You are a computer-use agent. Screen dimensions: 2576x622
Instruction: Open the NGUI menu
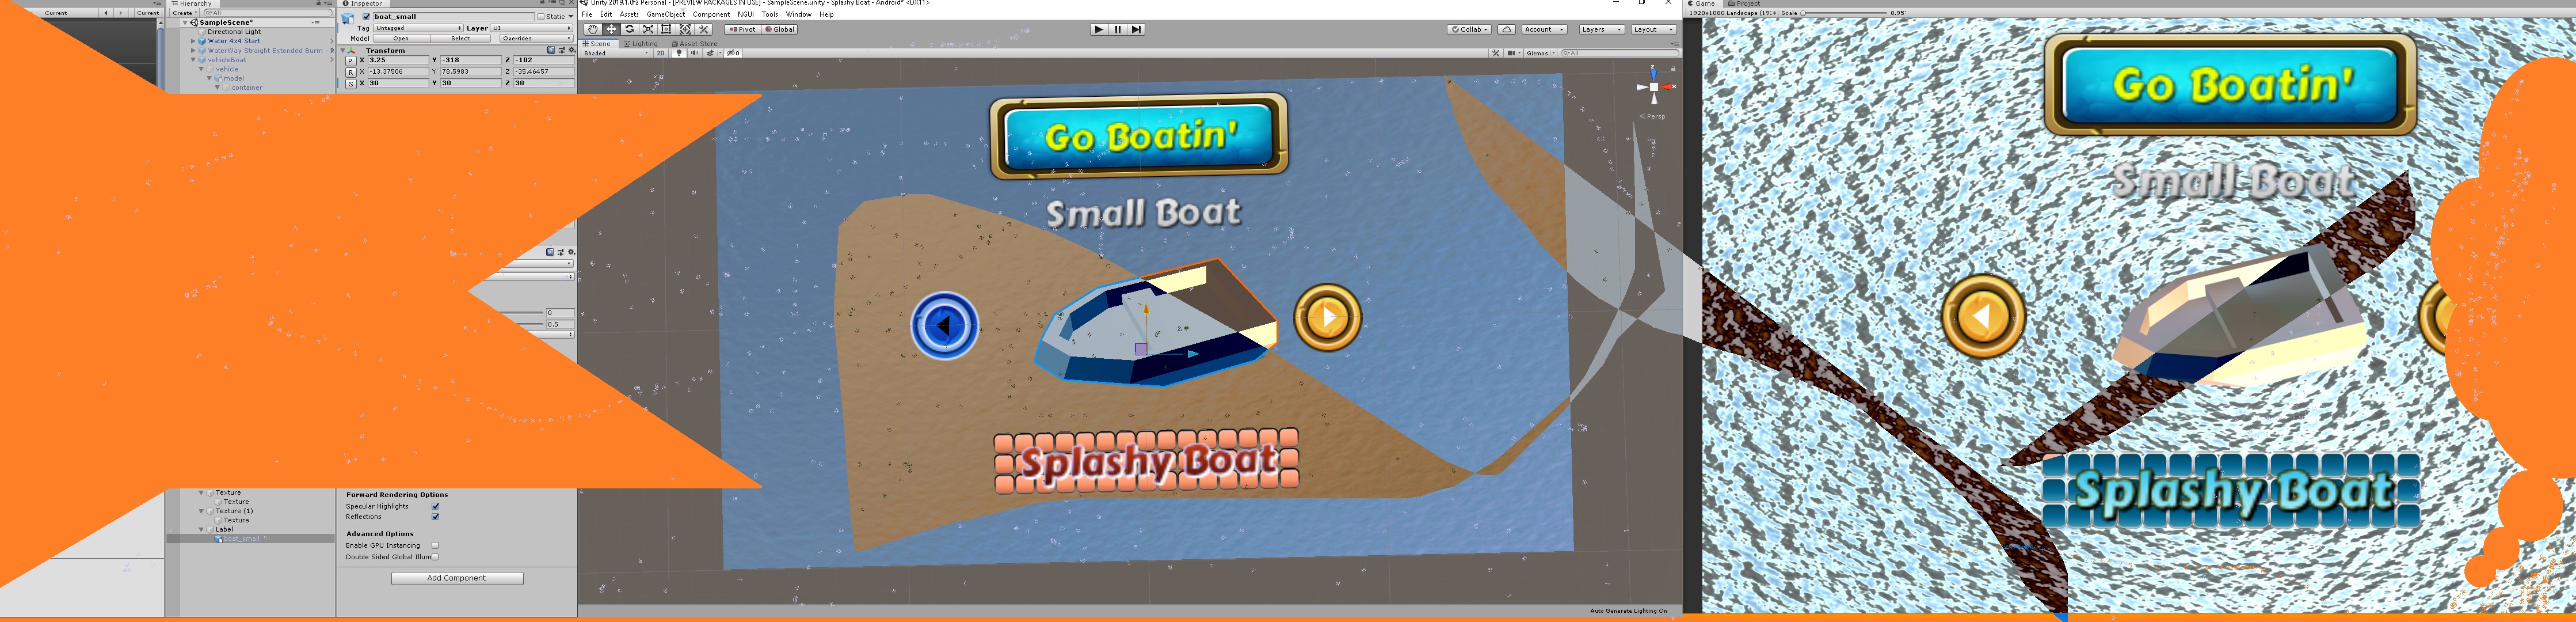(746, 15)
